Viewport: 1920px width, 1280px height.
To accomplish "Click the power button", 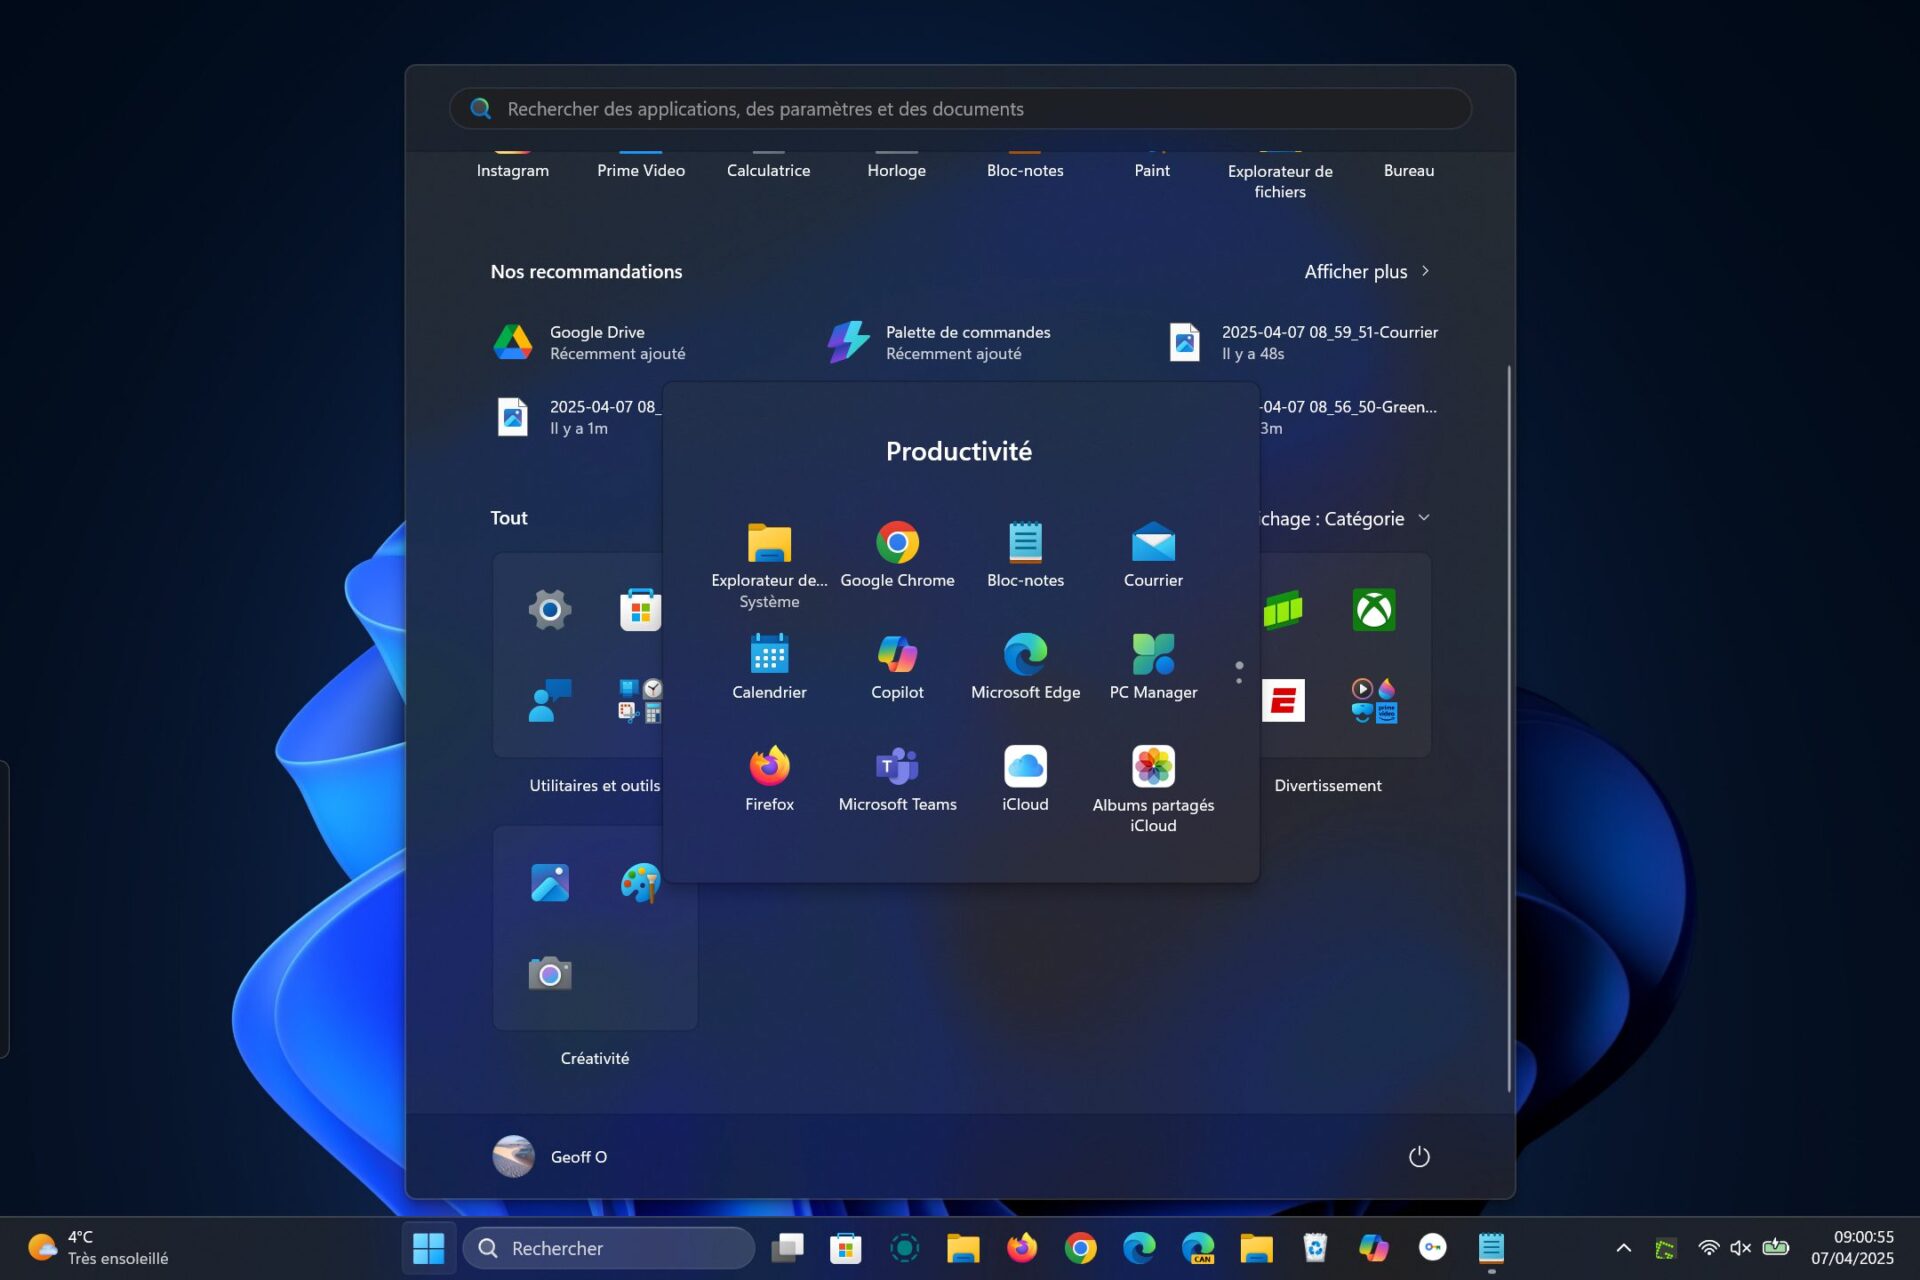I will click(x=1418, y=1157).
